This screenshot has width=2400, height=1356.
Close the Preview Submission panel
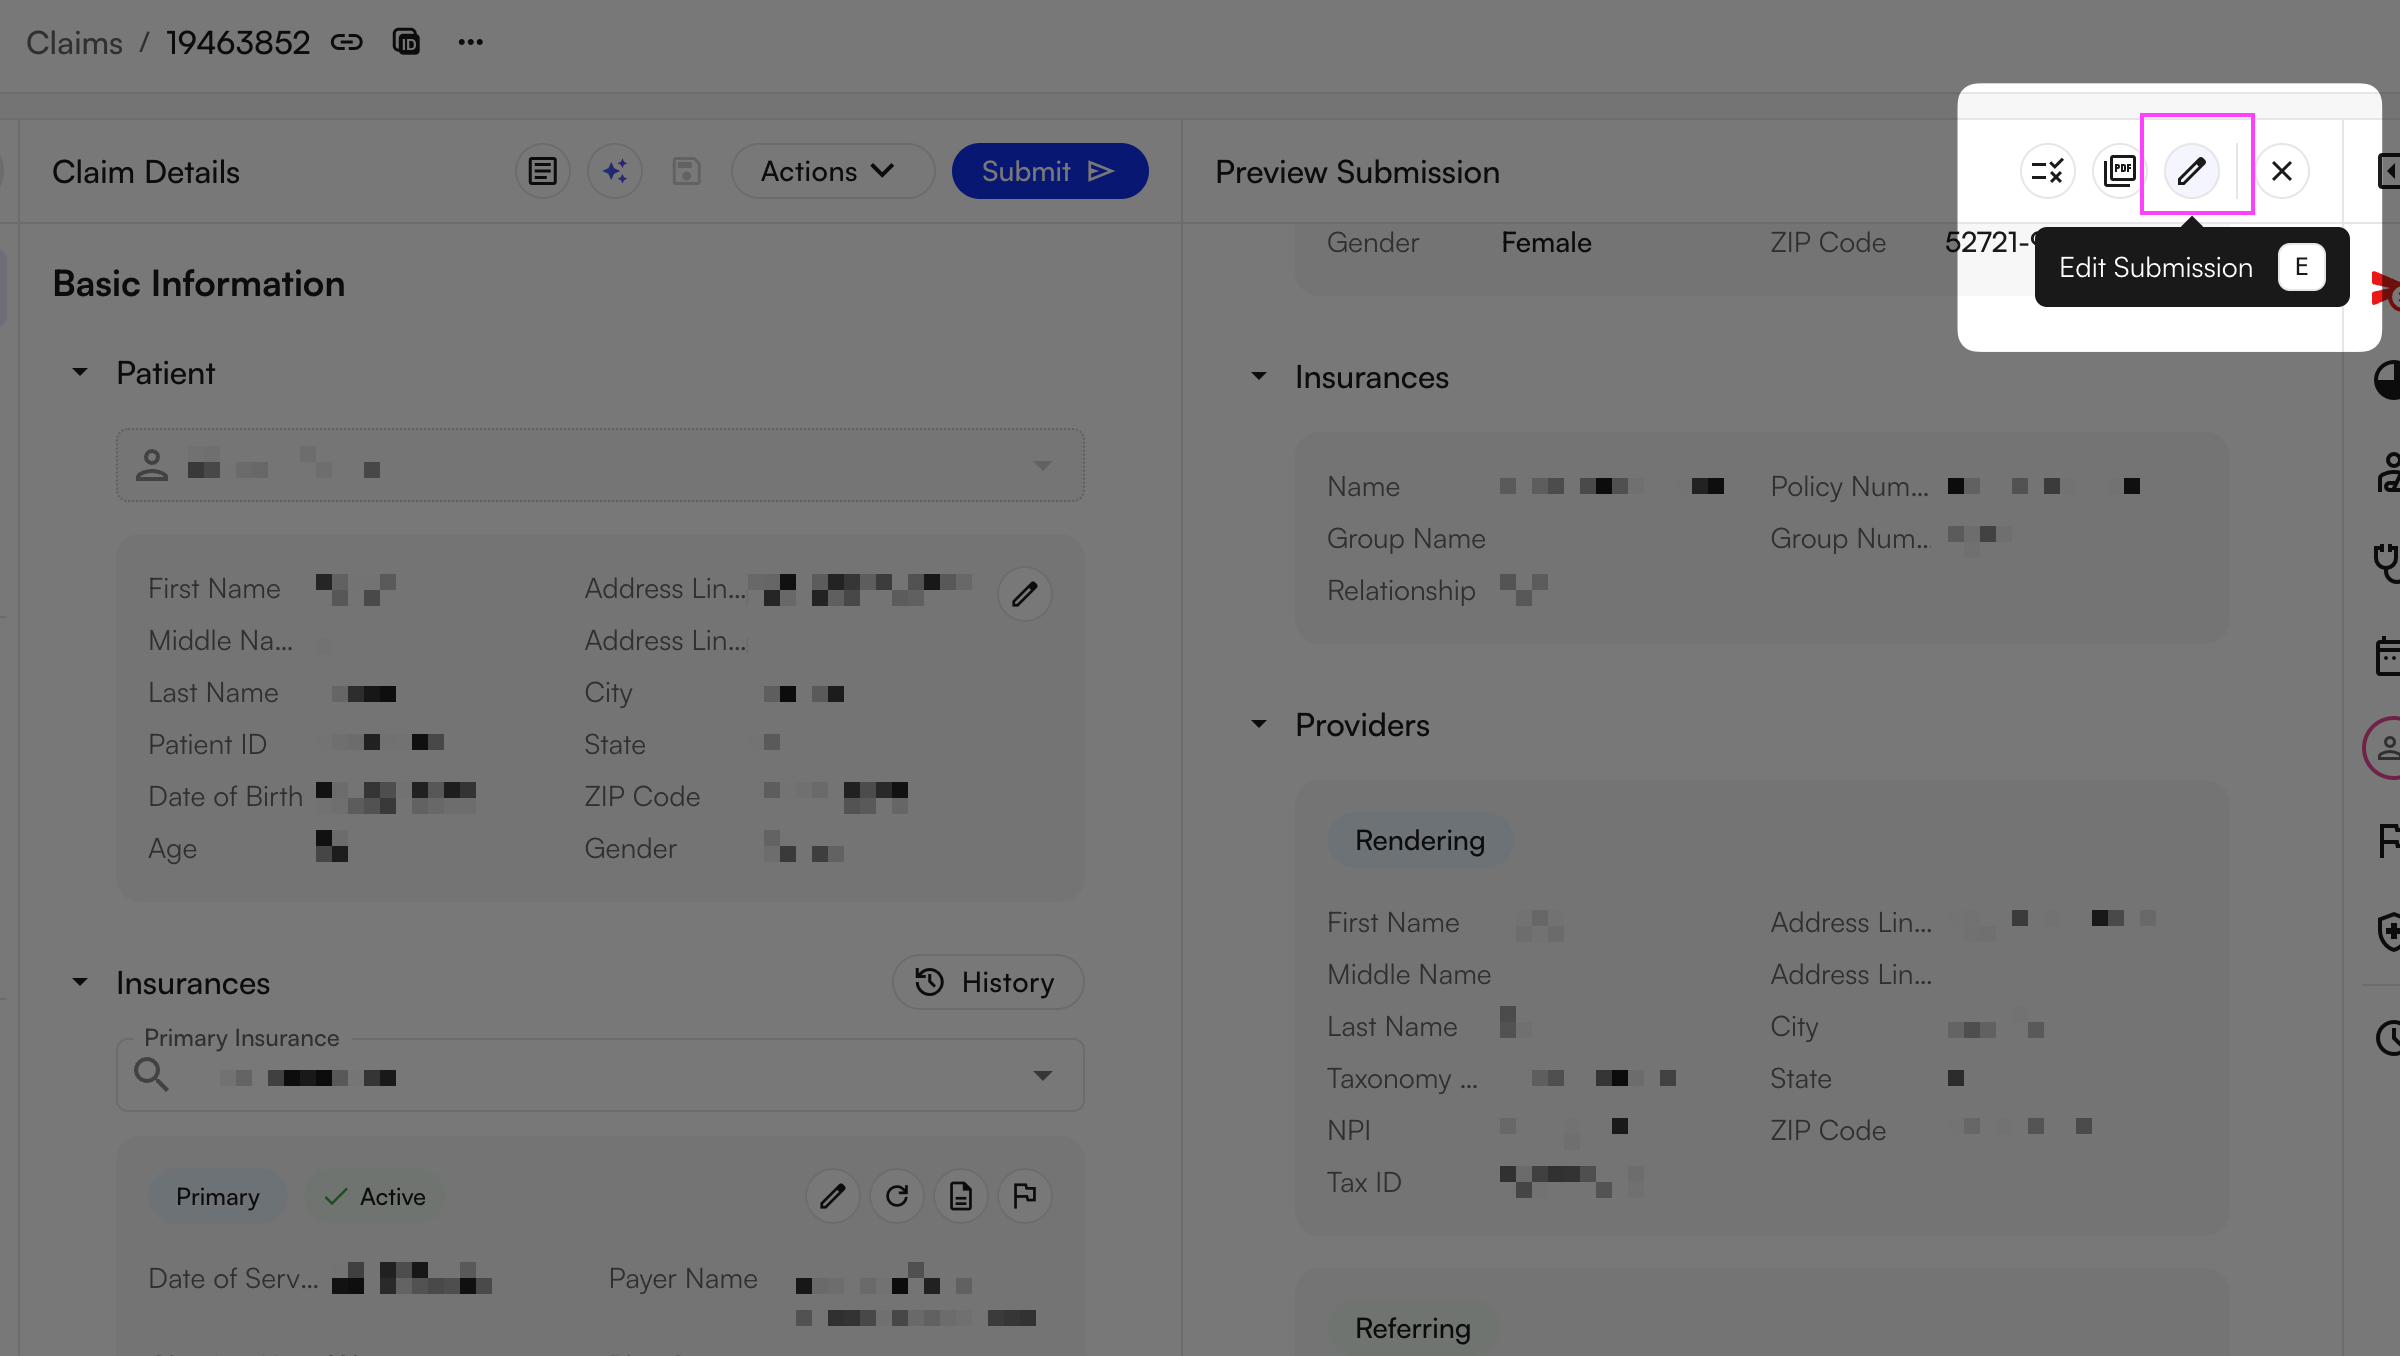tap(2282, 171)
